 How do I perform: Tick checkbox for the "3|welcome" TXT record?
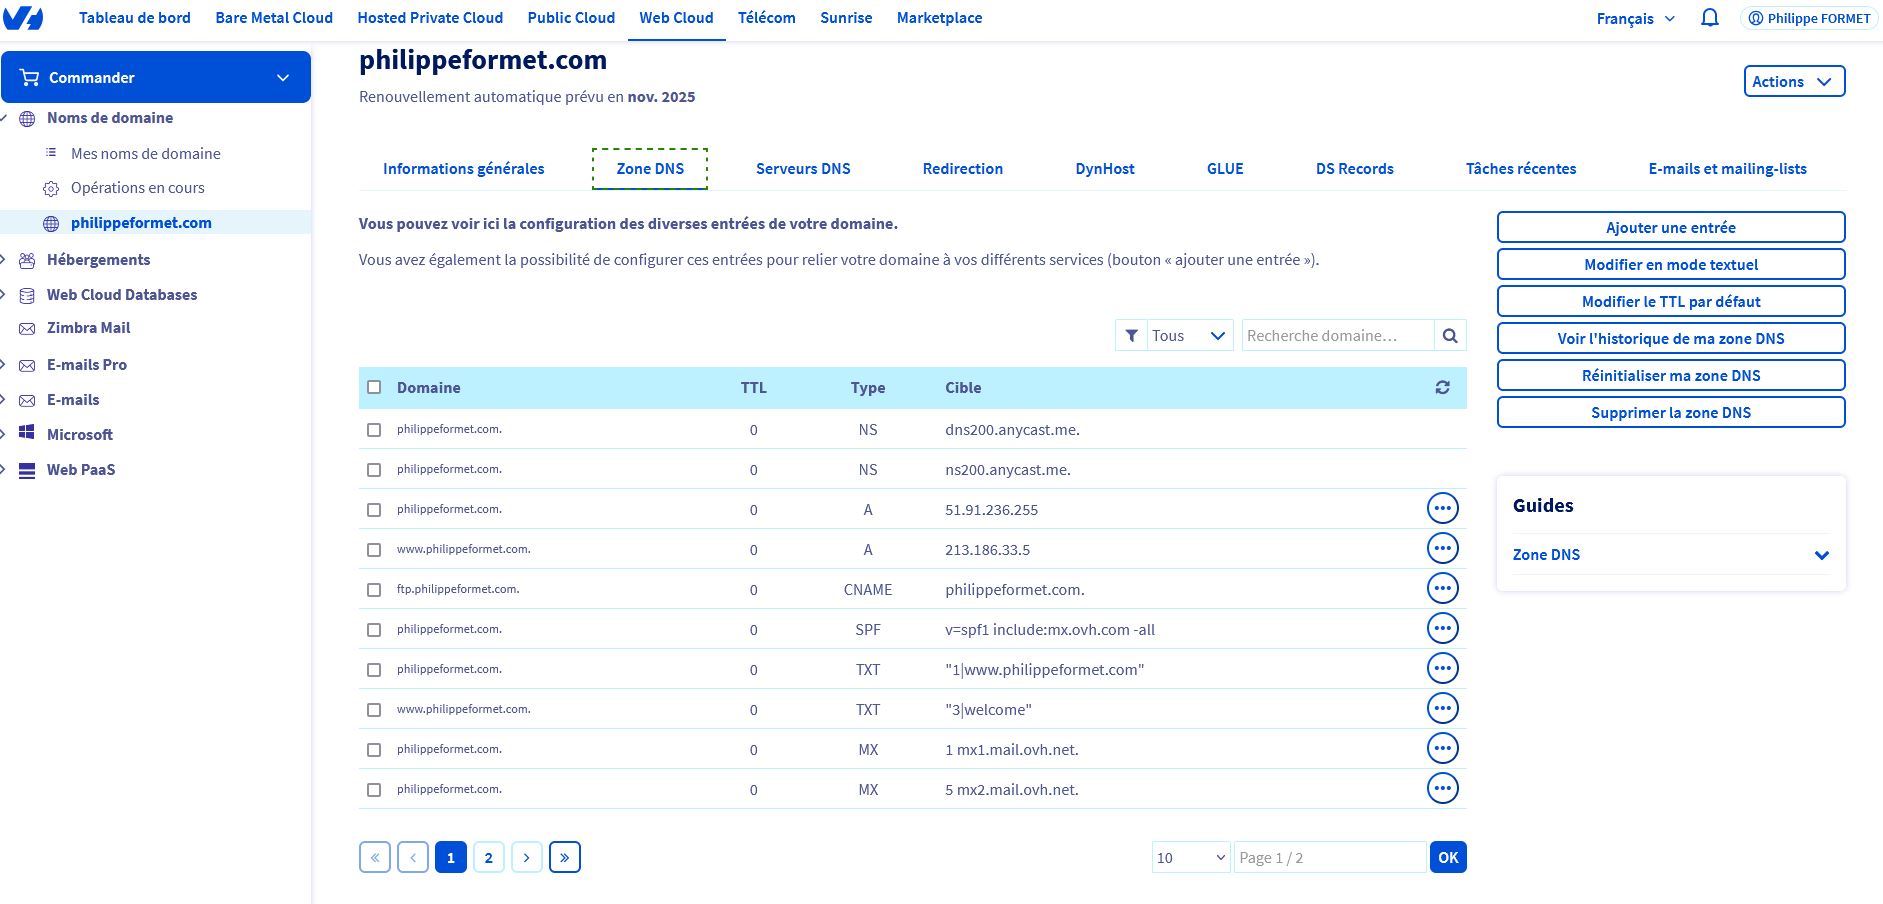[x=374, y=710]
